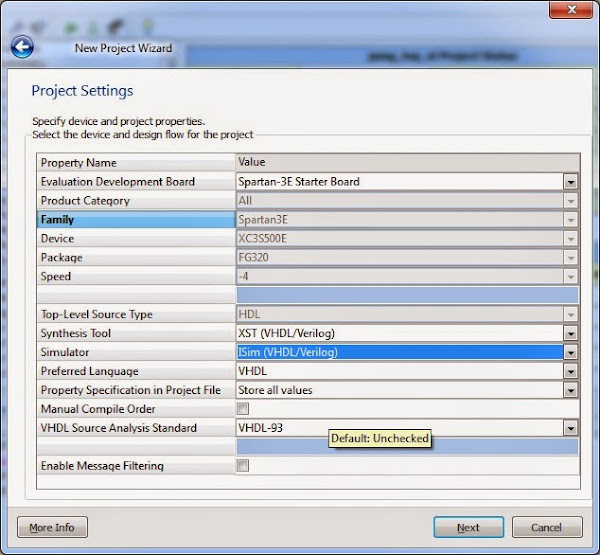
Task: Click the Property Name column header
Action: [x=136, y=163]
